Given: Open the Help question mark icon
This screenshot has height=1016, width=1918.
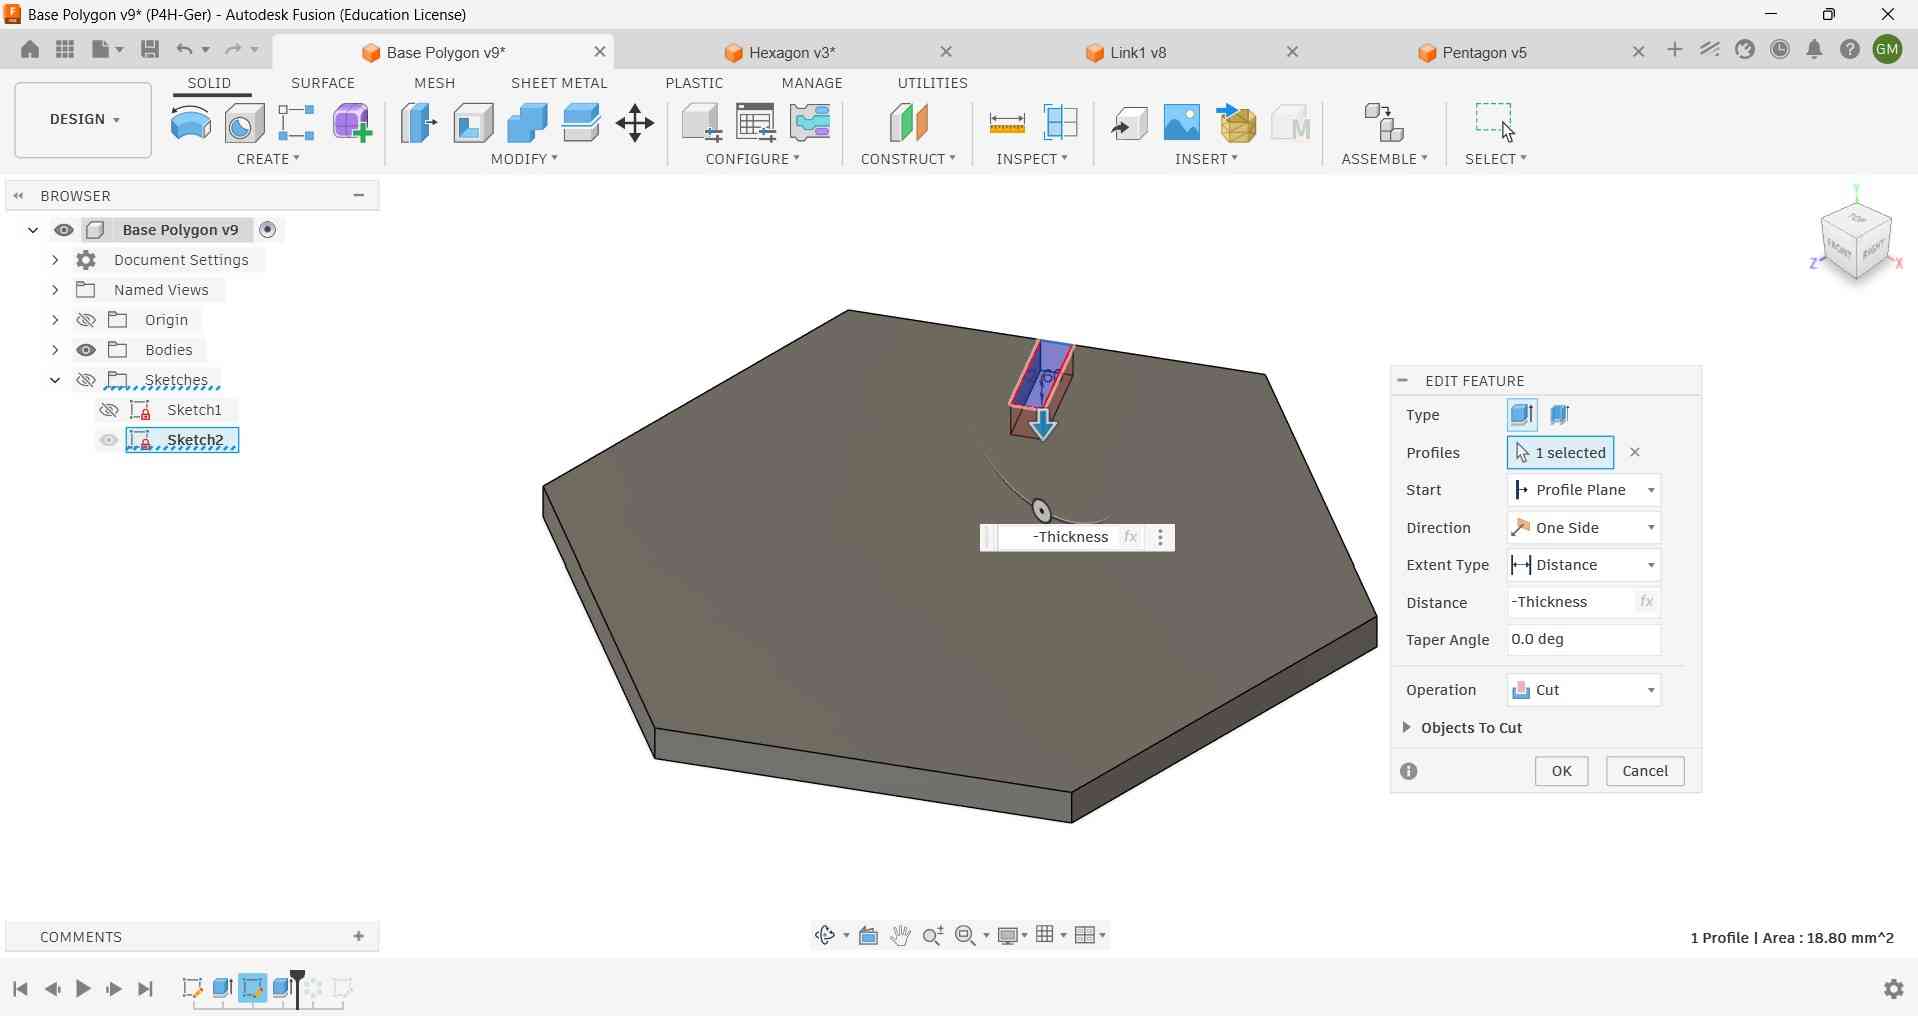Looking at the screenshot, I should click(1849, 49).
